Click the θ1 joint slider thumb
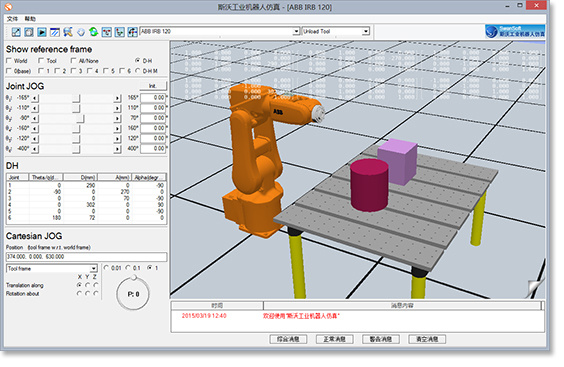The image size is (564, 367). click(76, 98)
